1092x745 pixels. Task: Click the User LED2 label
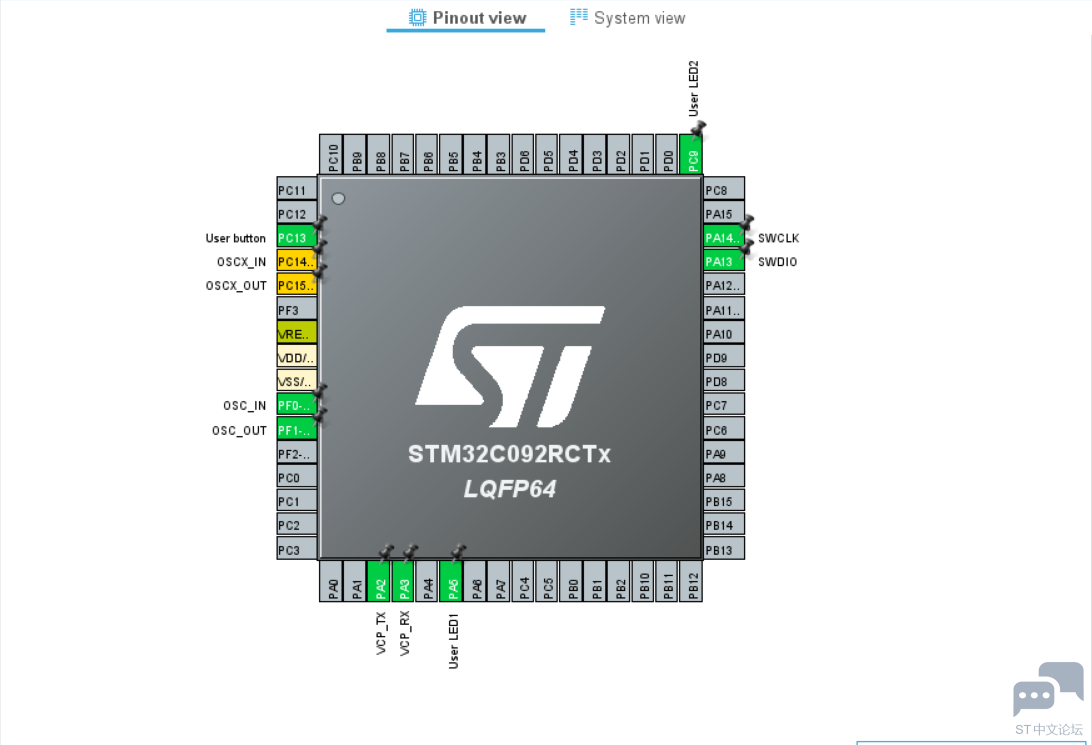click(x=693, y=88)
